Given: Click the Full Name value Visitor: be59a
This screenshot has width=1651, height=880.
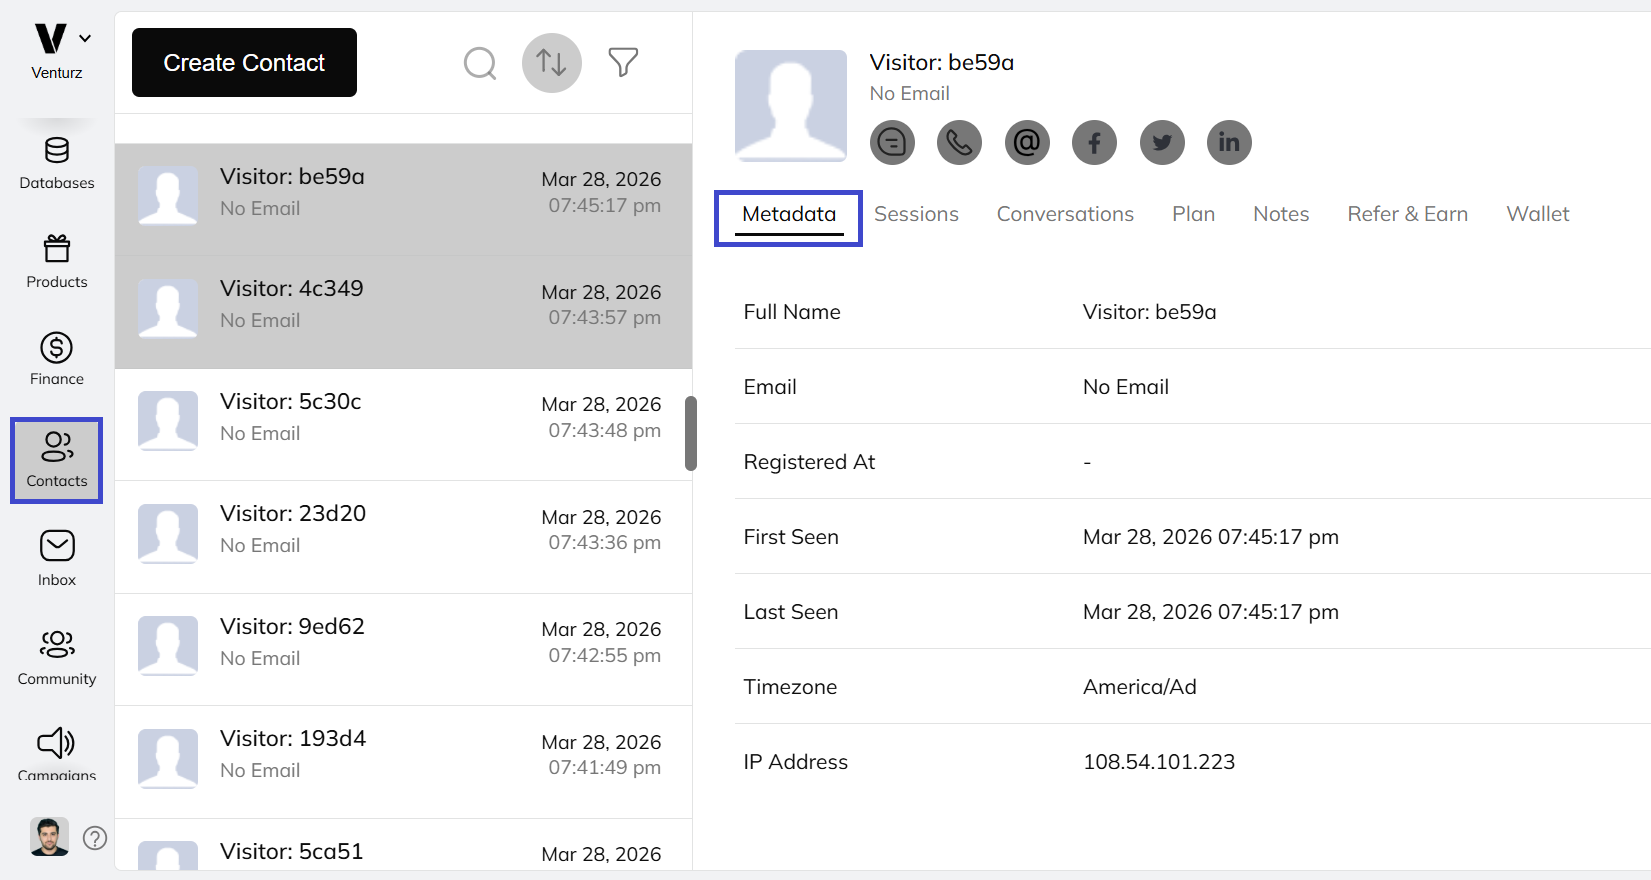Looking at the screenshot, I should 1149,312.
